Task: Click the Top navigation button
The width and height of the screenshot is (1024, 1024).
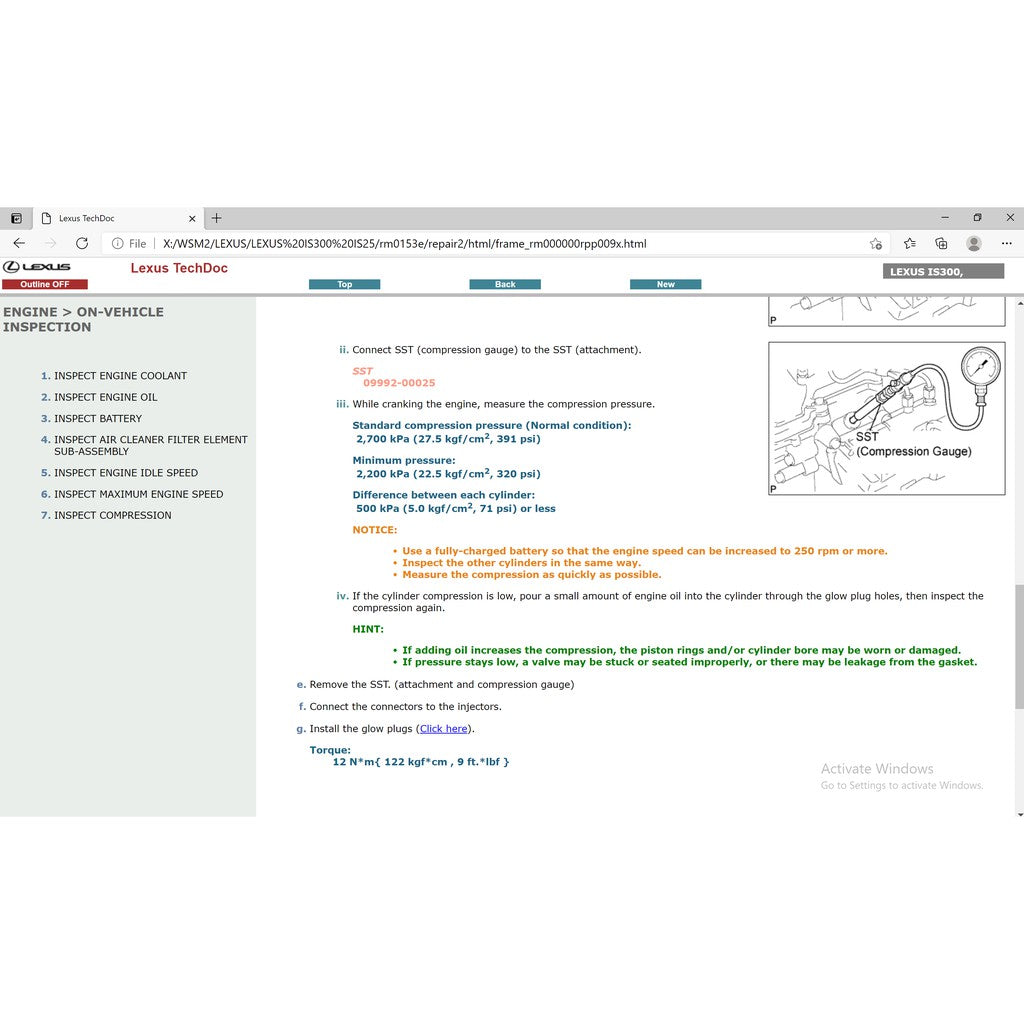Action: [x=344, y=284]
